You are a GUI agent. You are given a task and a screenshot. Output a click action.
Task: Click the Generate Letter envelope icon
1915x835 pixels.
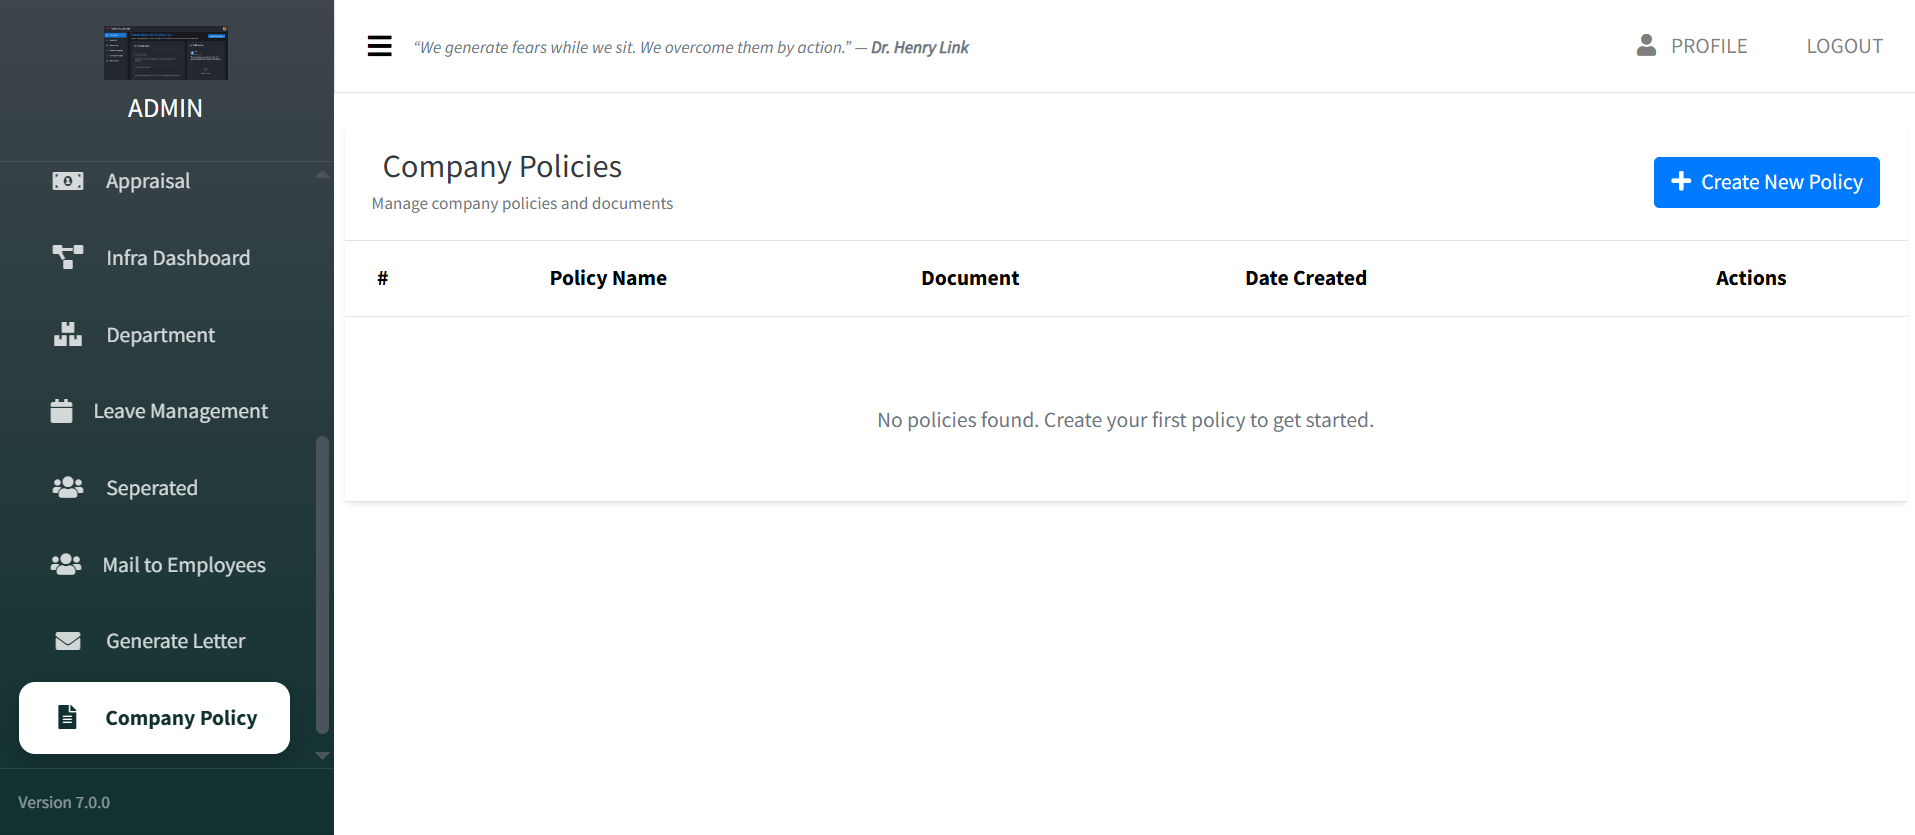[67, 641]
